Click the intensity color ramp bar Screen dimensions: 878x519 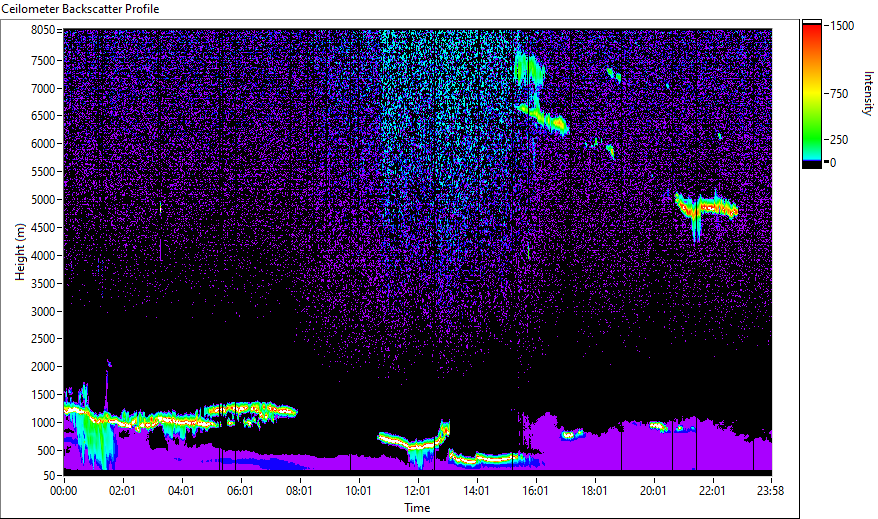(811, 94)
